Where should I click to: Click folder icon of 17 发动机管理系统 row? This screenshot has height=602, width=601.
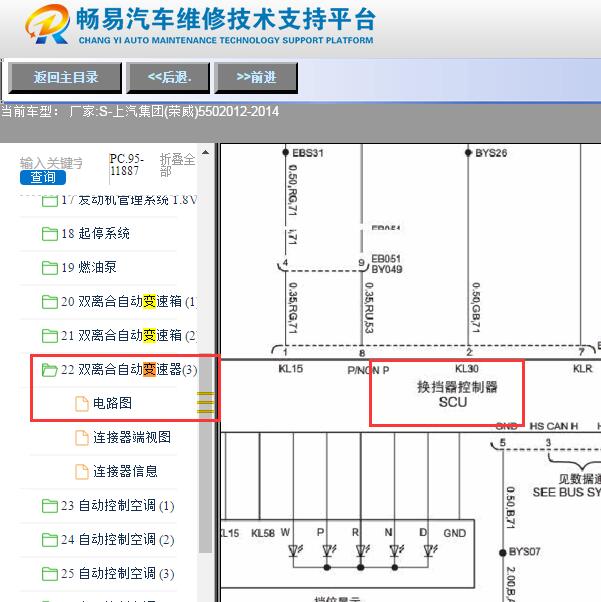pyautogui.click(x=50, y=201)
